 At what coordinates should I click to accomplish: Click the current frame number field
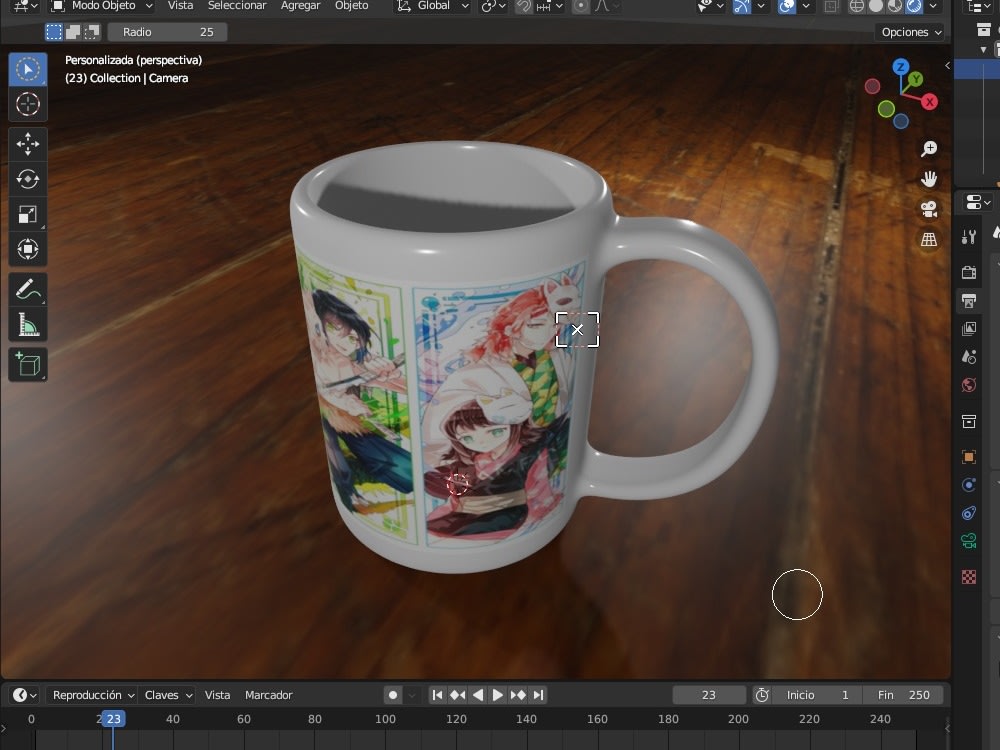point(709,694)
